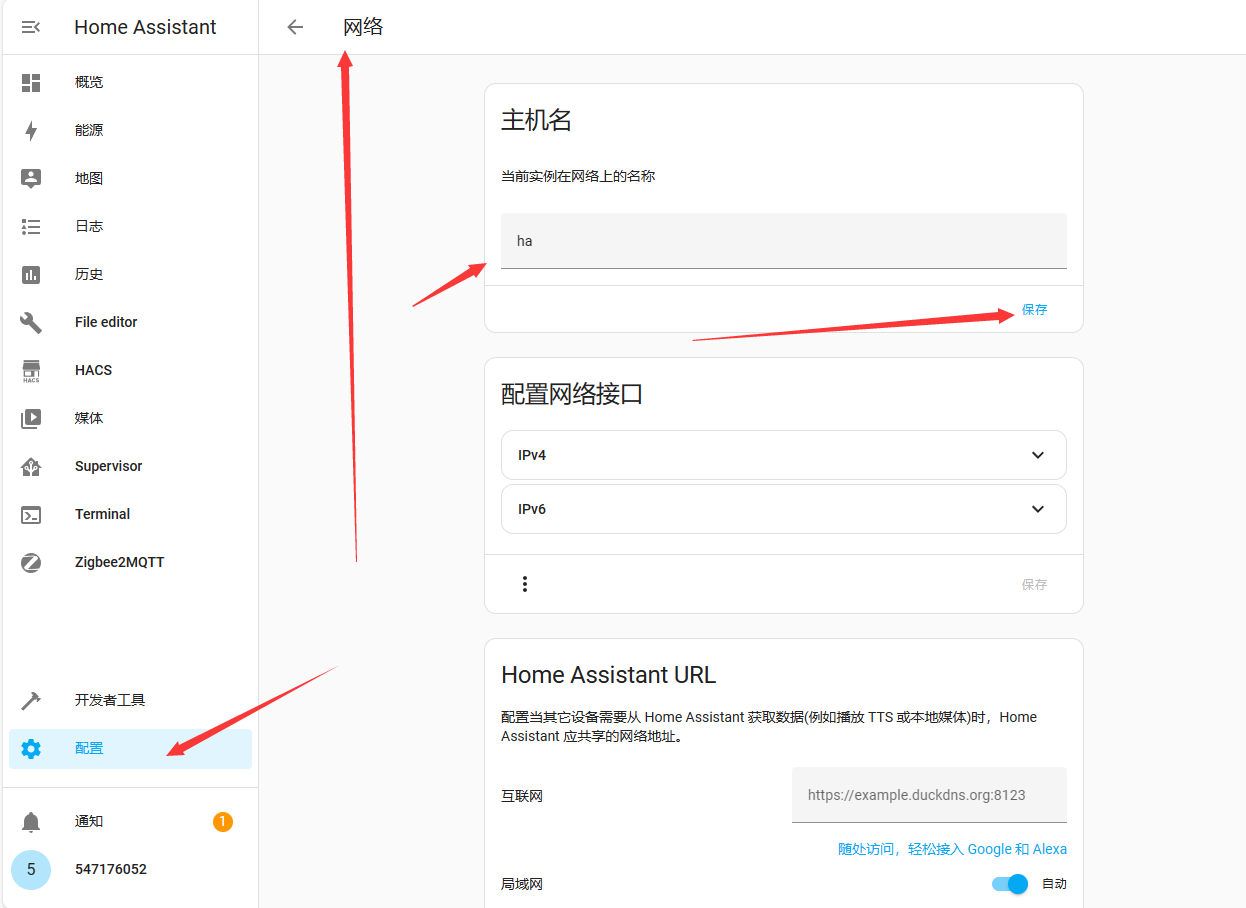Select the 互联网 label
The height and width of the screenshot is (908, 1246).
[522, 796]
